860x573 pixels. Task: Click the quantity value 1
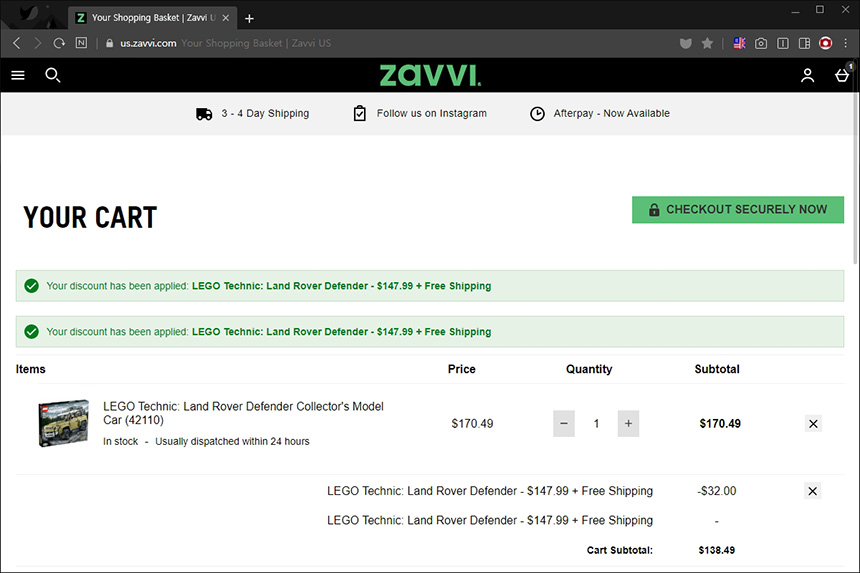pos(596,423)
